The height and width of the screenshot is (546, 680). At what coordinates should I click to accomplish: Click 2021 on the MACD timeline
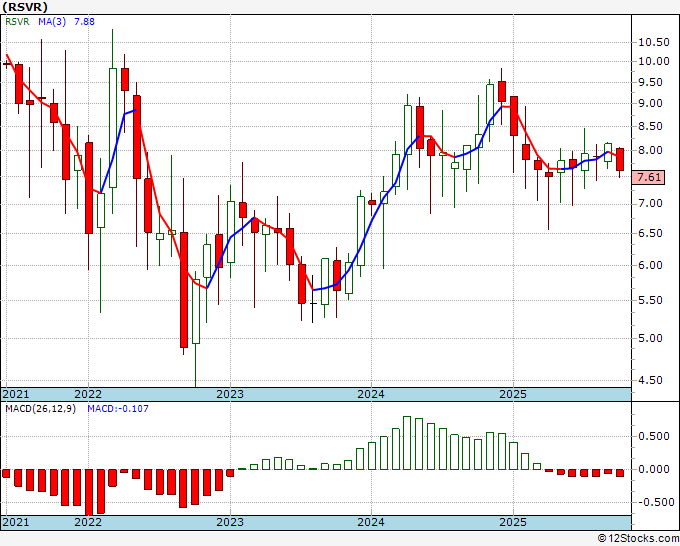(x=16, y=522)
